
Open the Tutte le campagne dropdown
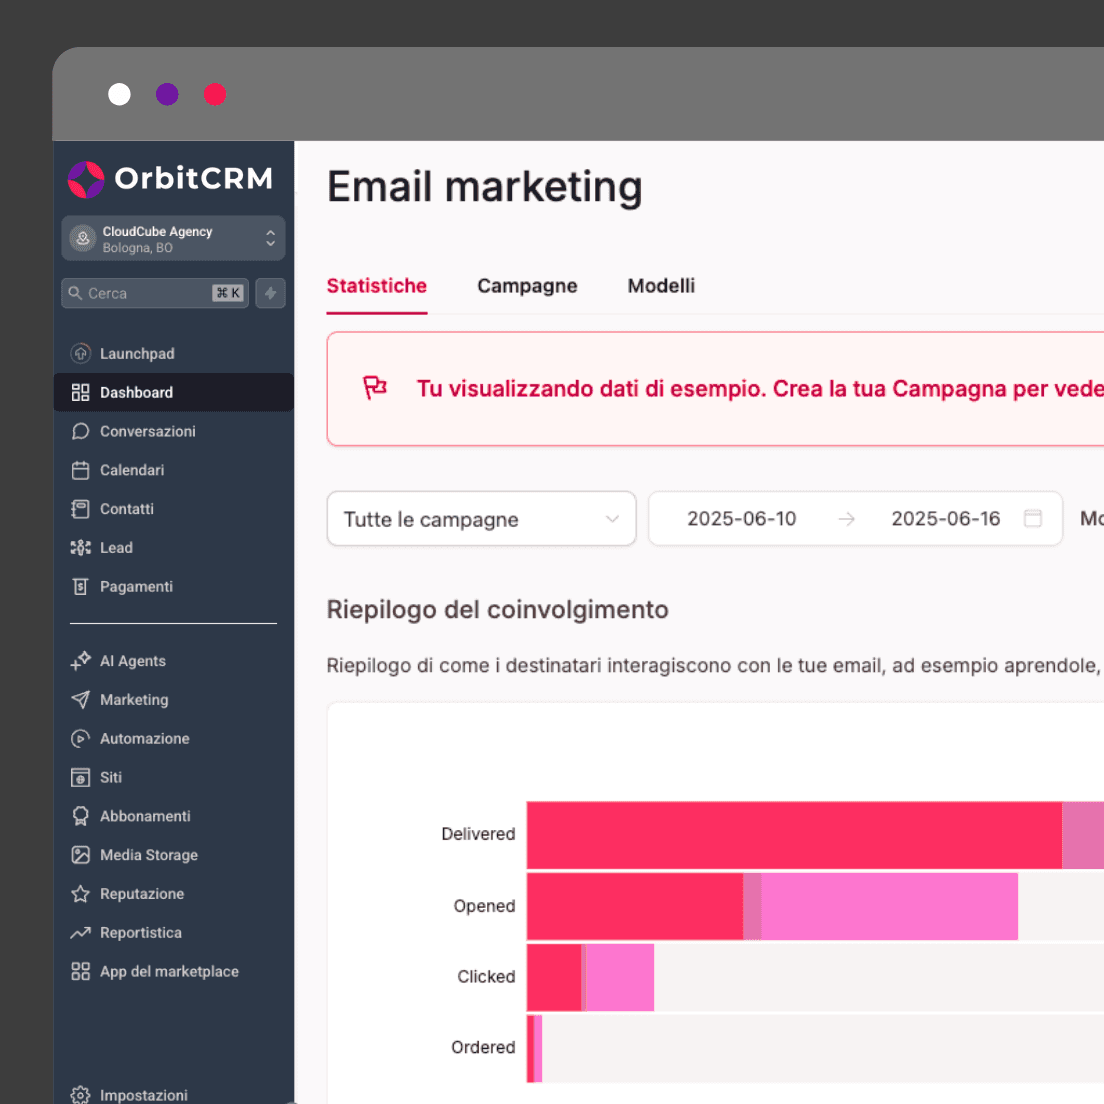(482, 519)
